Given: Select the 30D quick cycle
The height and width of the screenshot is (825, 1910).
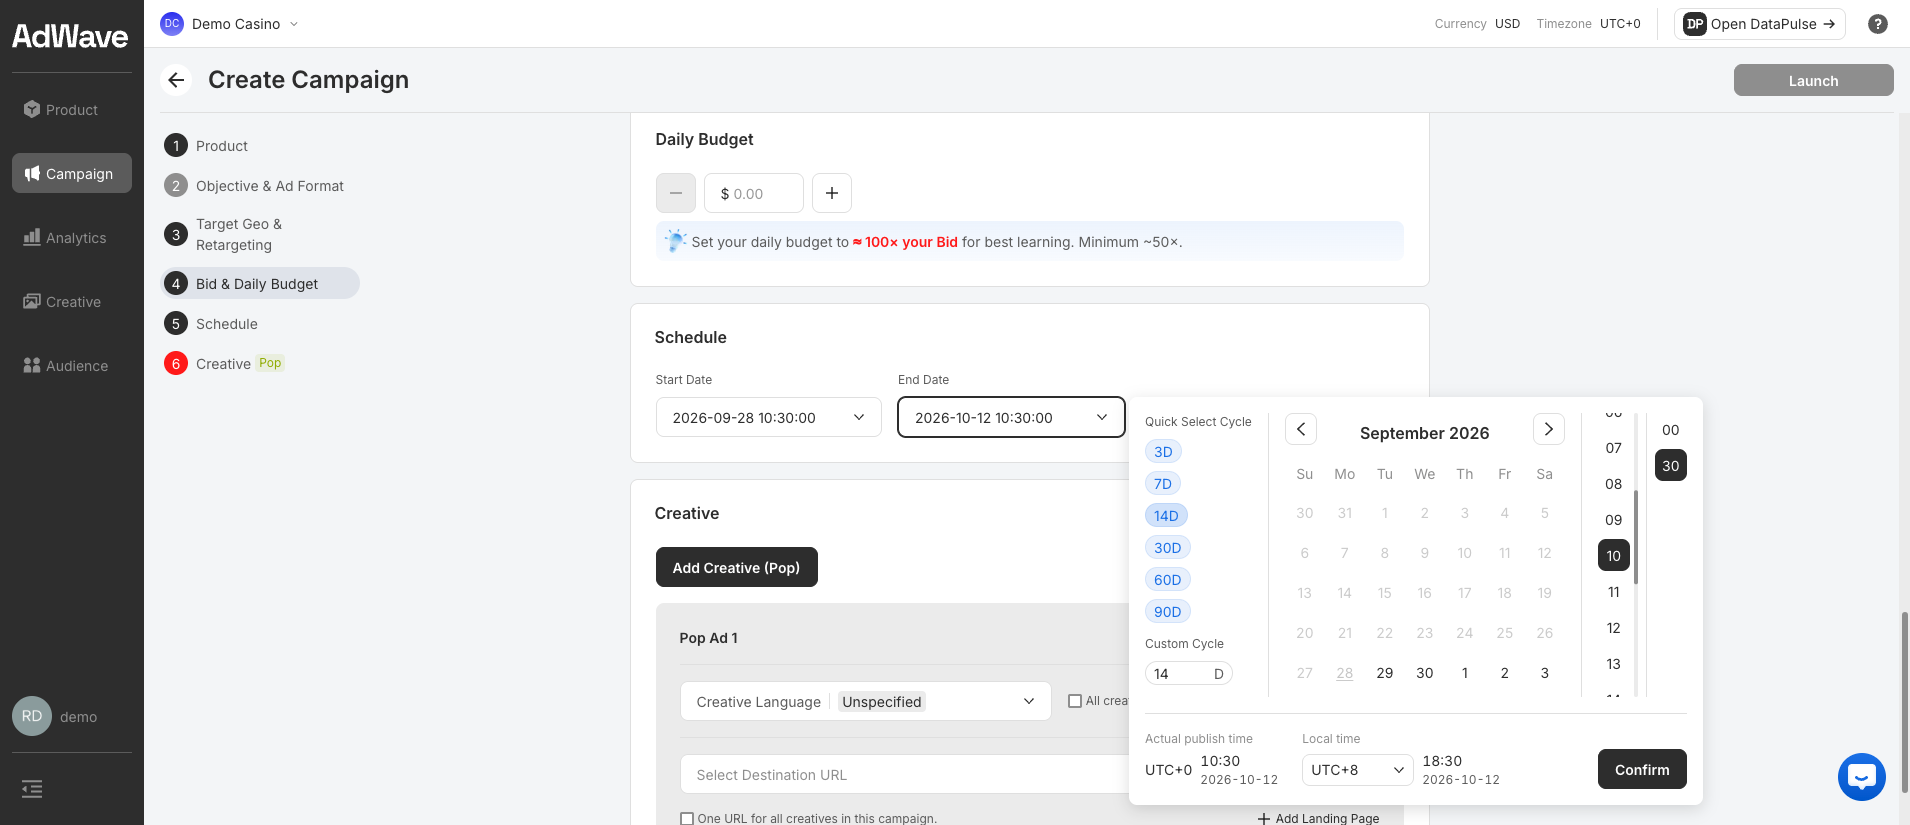Looking at the screenshot, I should [x=1168, y=548].
